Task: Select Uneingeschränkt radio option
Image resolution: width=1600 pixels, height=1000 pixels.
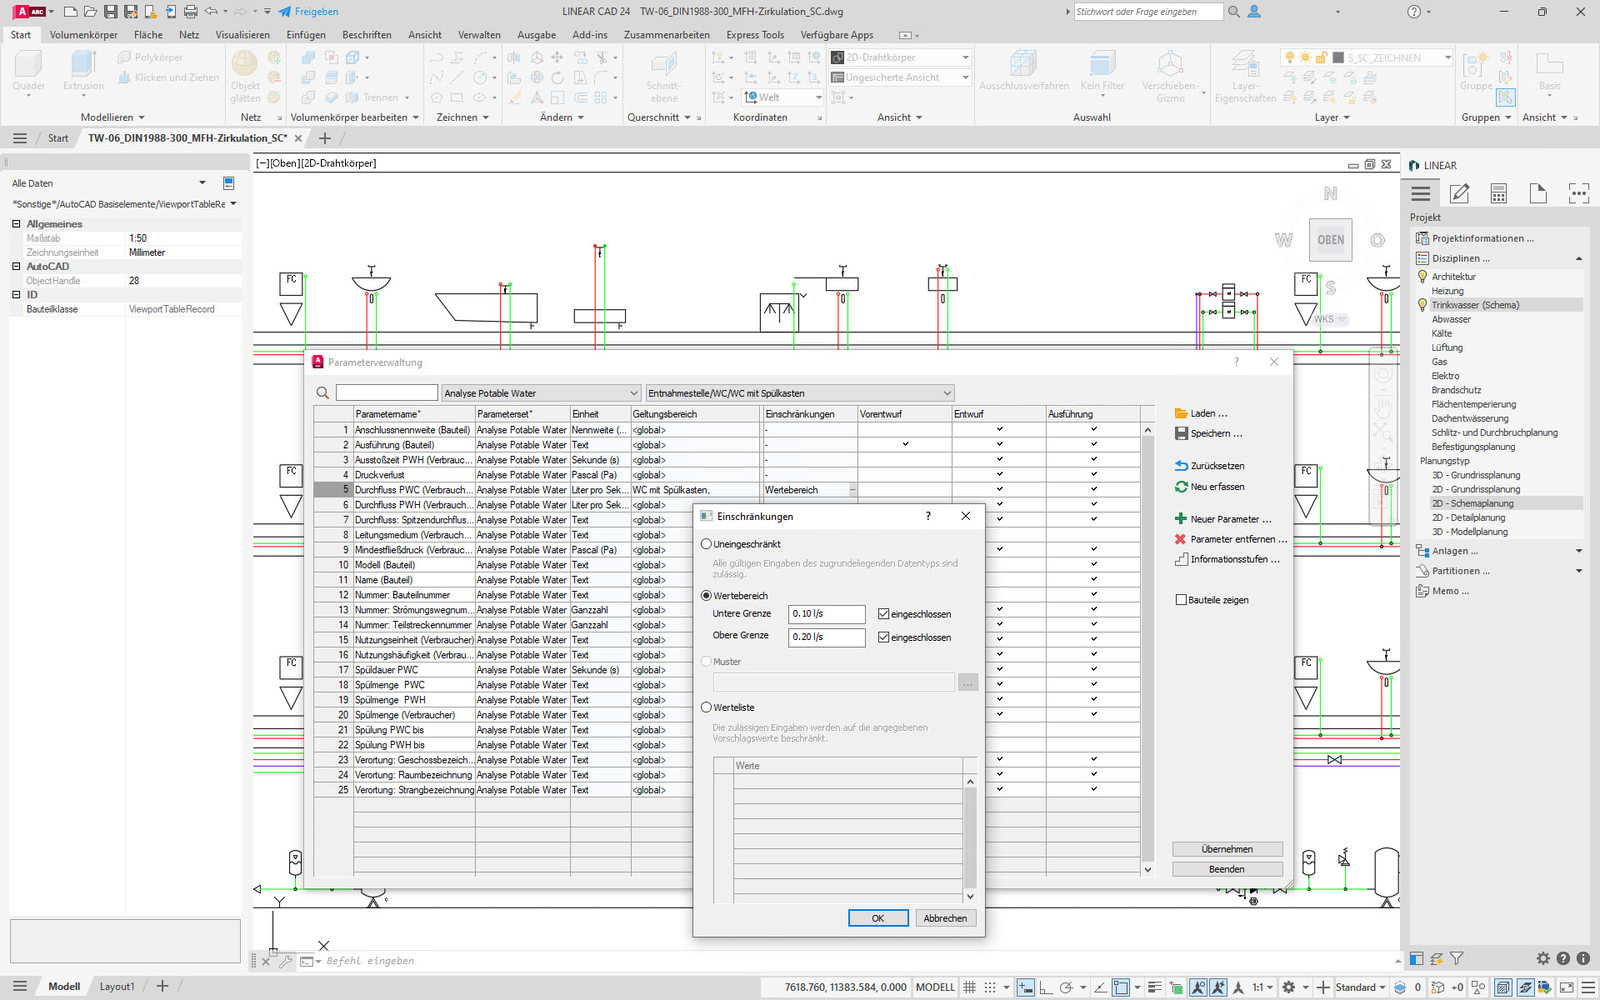Action: point(706,544)
